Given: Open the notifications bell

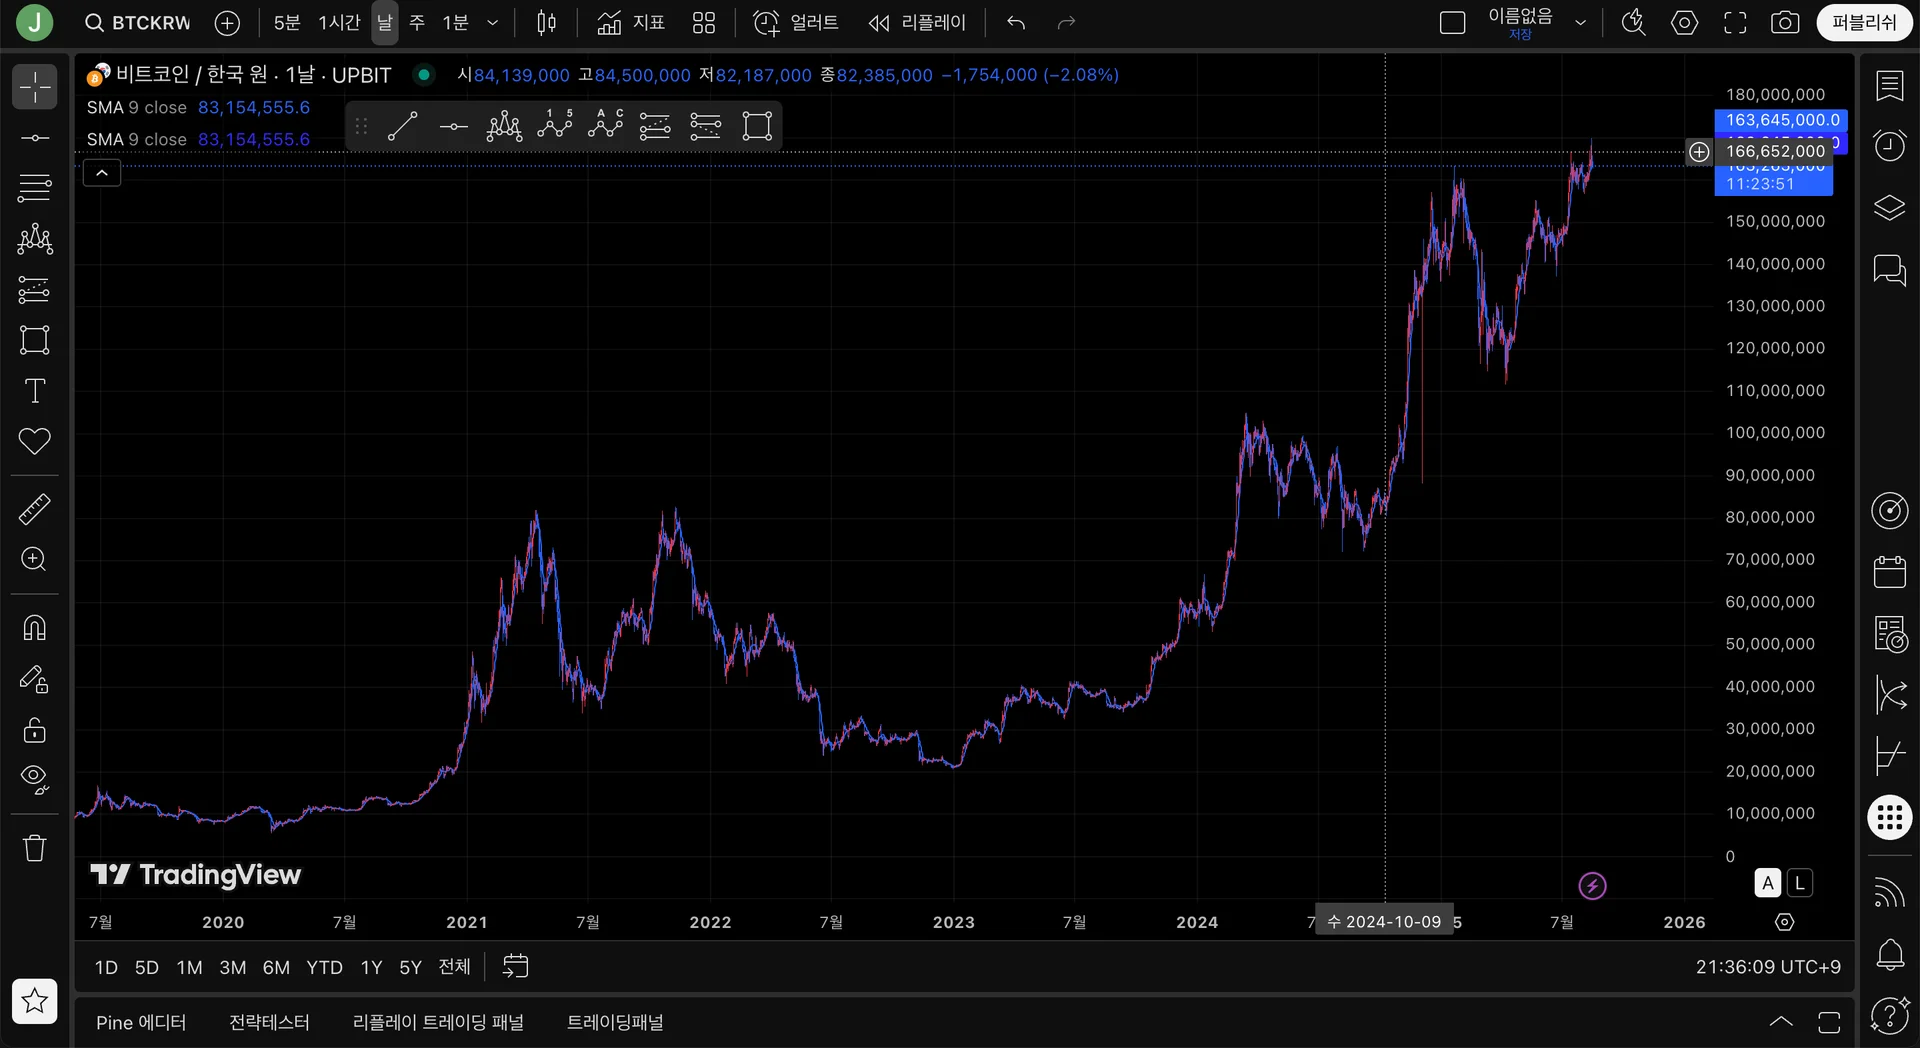Looking at the screenshot, I should click(x=1889, y=954).
